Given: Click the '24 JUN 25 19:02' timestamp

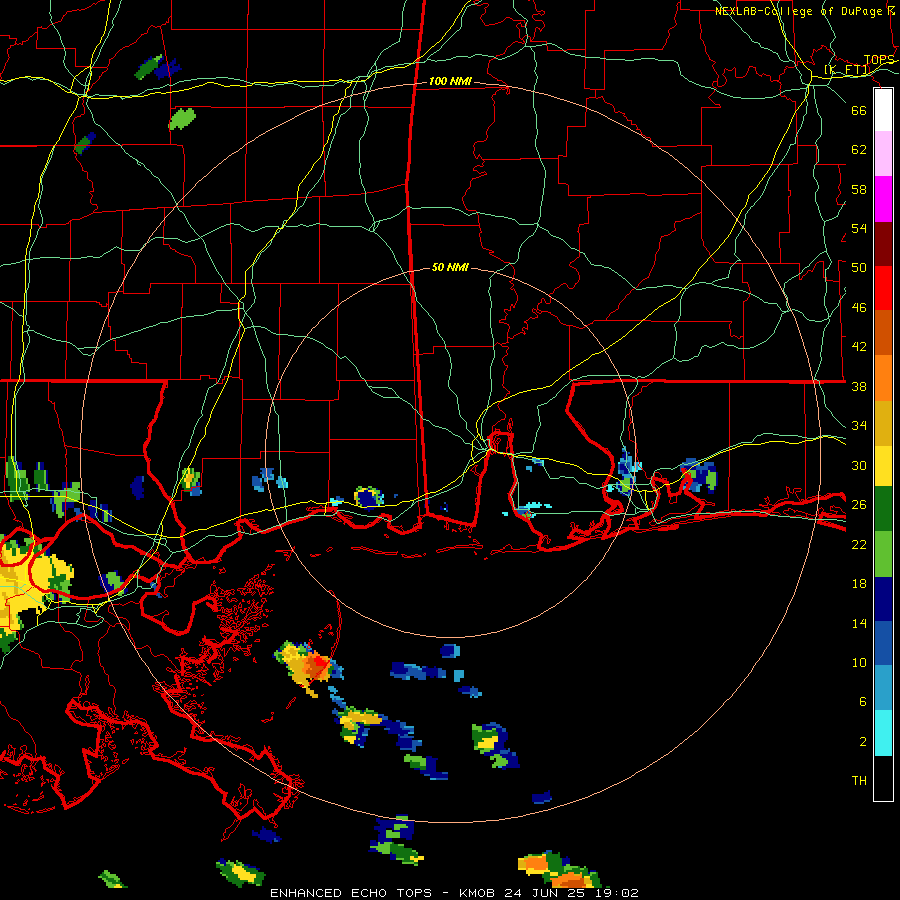Looking at the screenshot, I should pyautogui.click(x=571, y=893).
